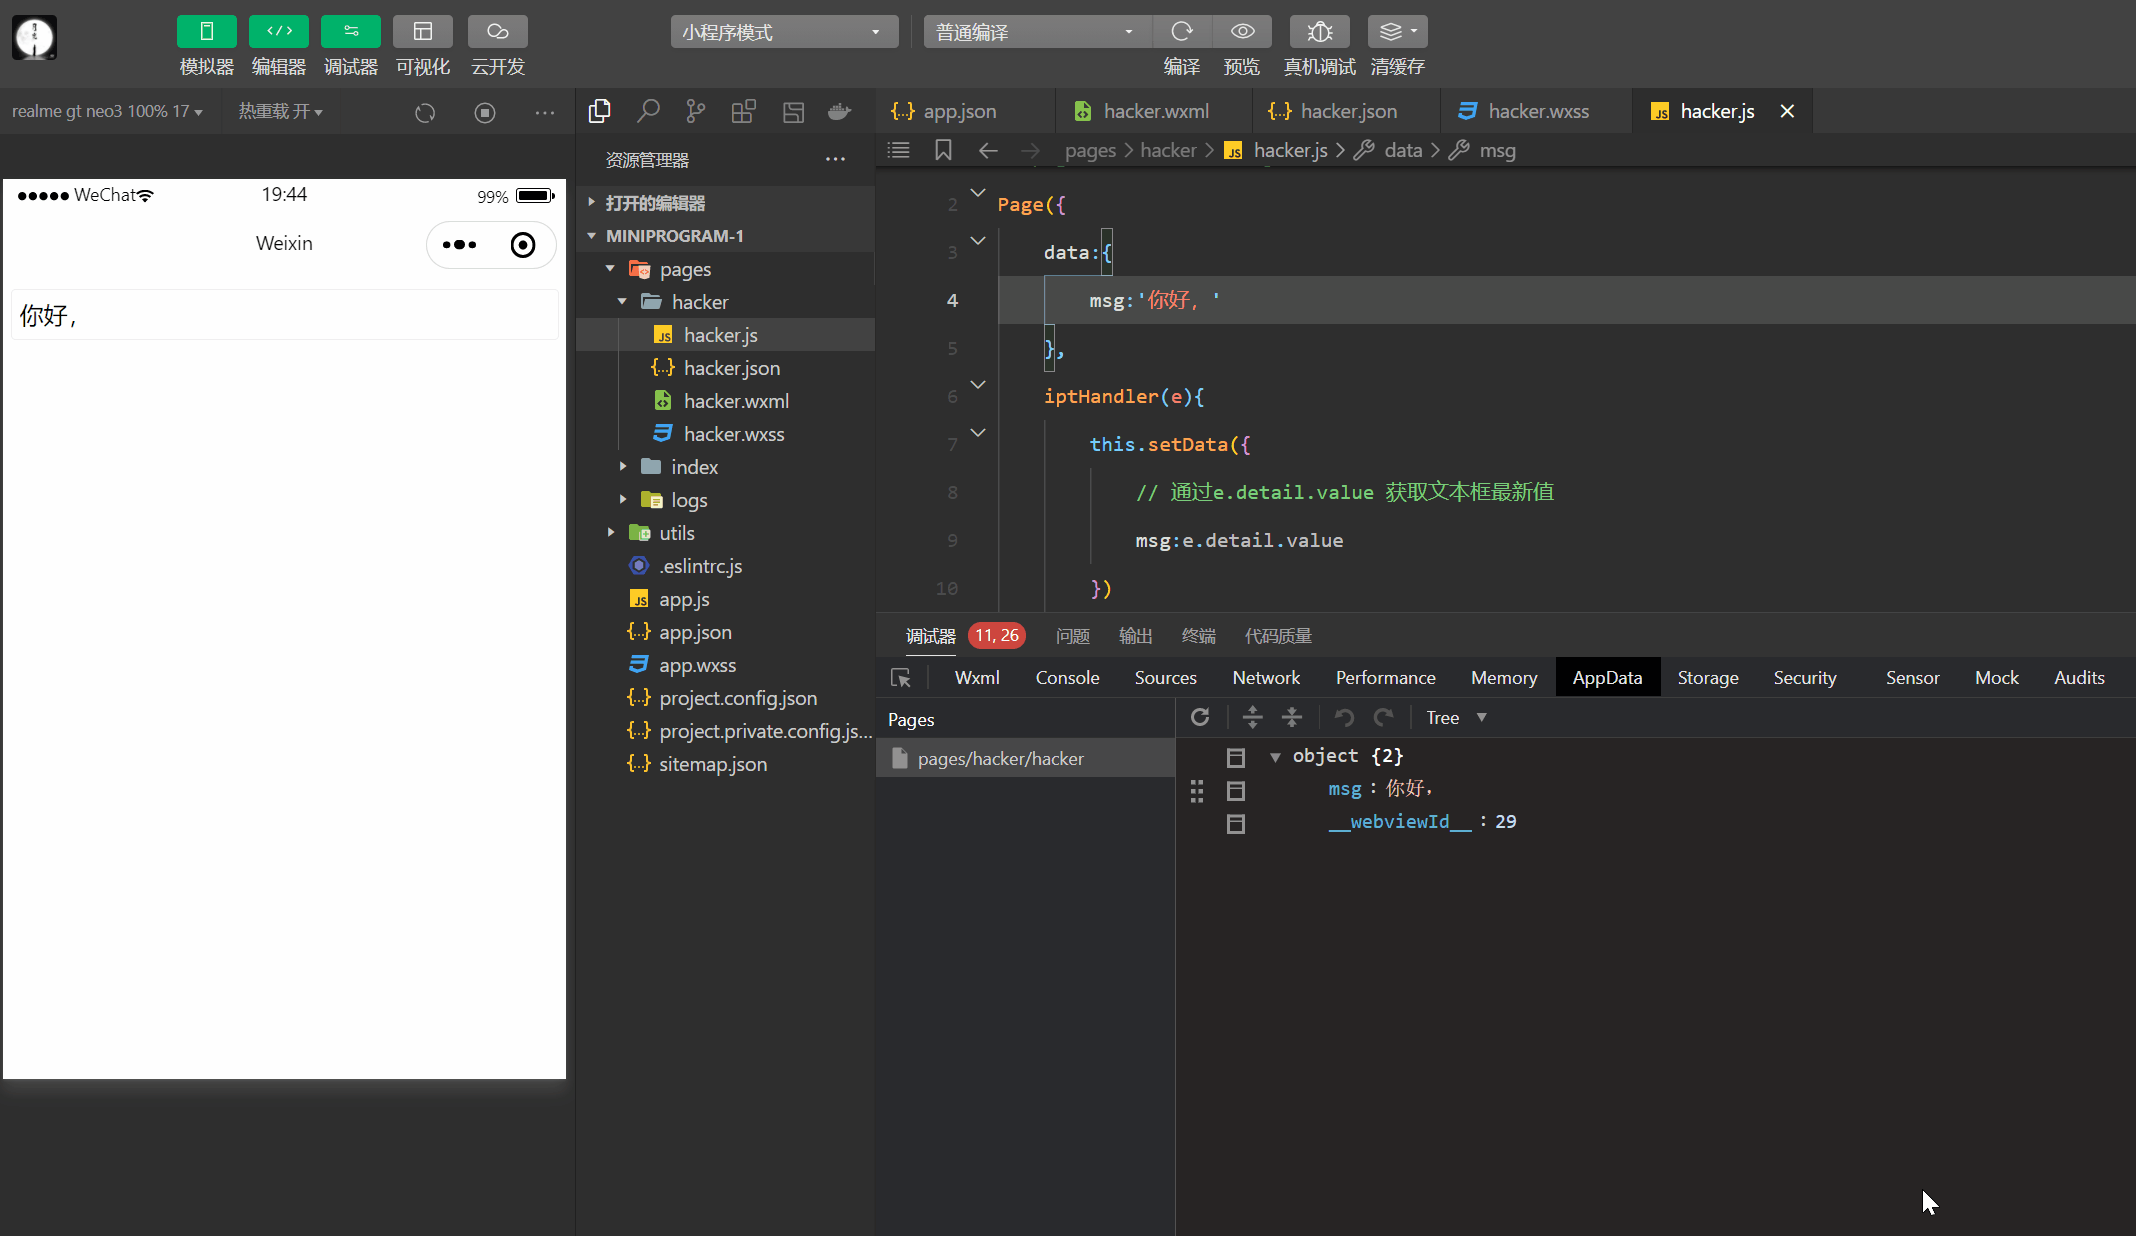
Task: Open the 小程序模式 mode dropdown
Action: [783, 32]
